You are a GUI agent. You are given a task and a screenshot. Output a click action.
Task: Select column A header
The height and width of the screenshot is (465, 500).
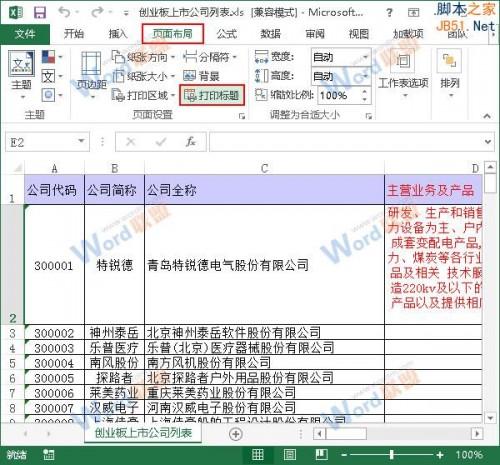tap(54, 168)
